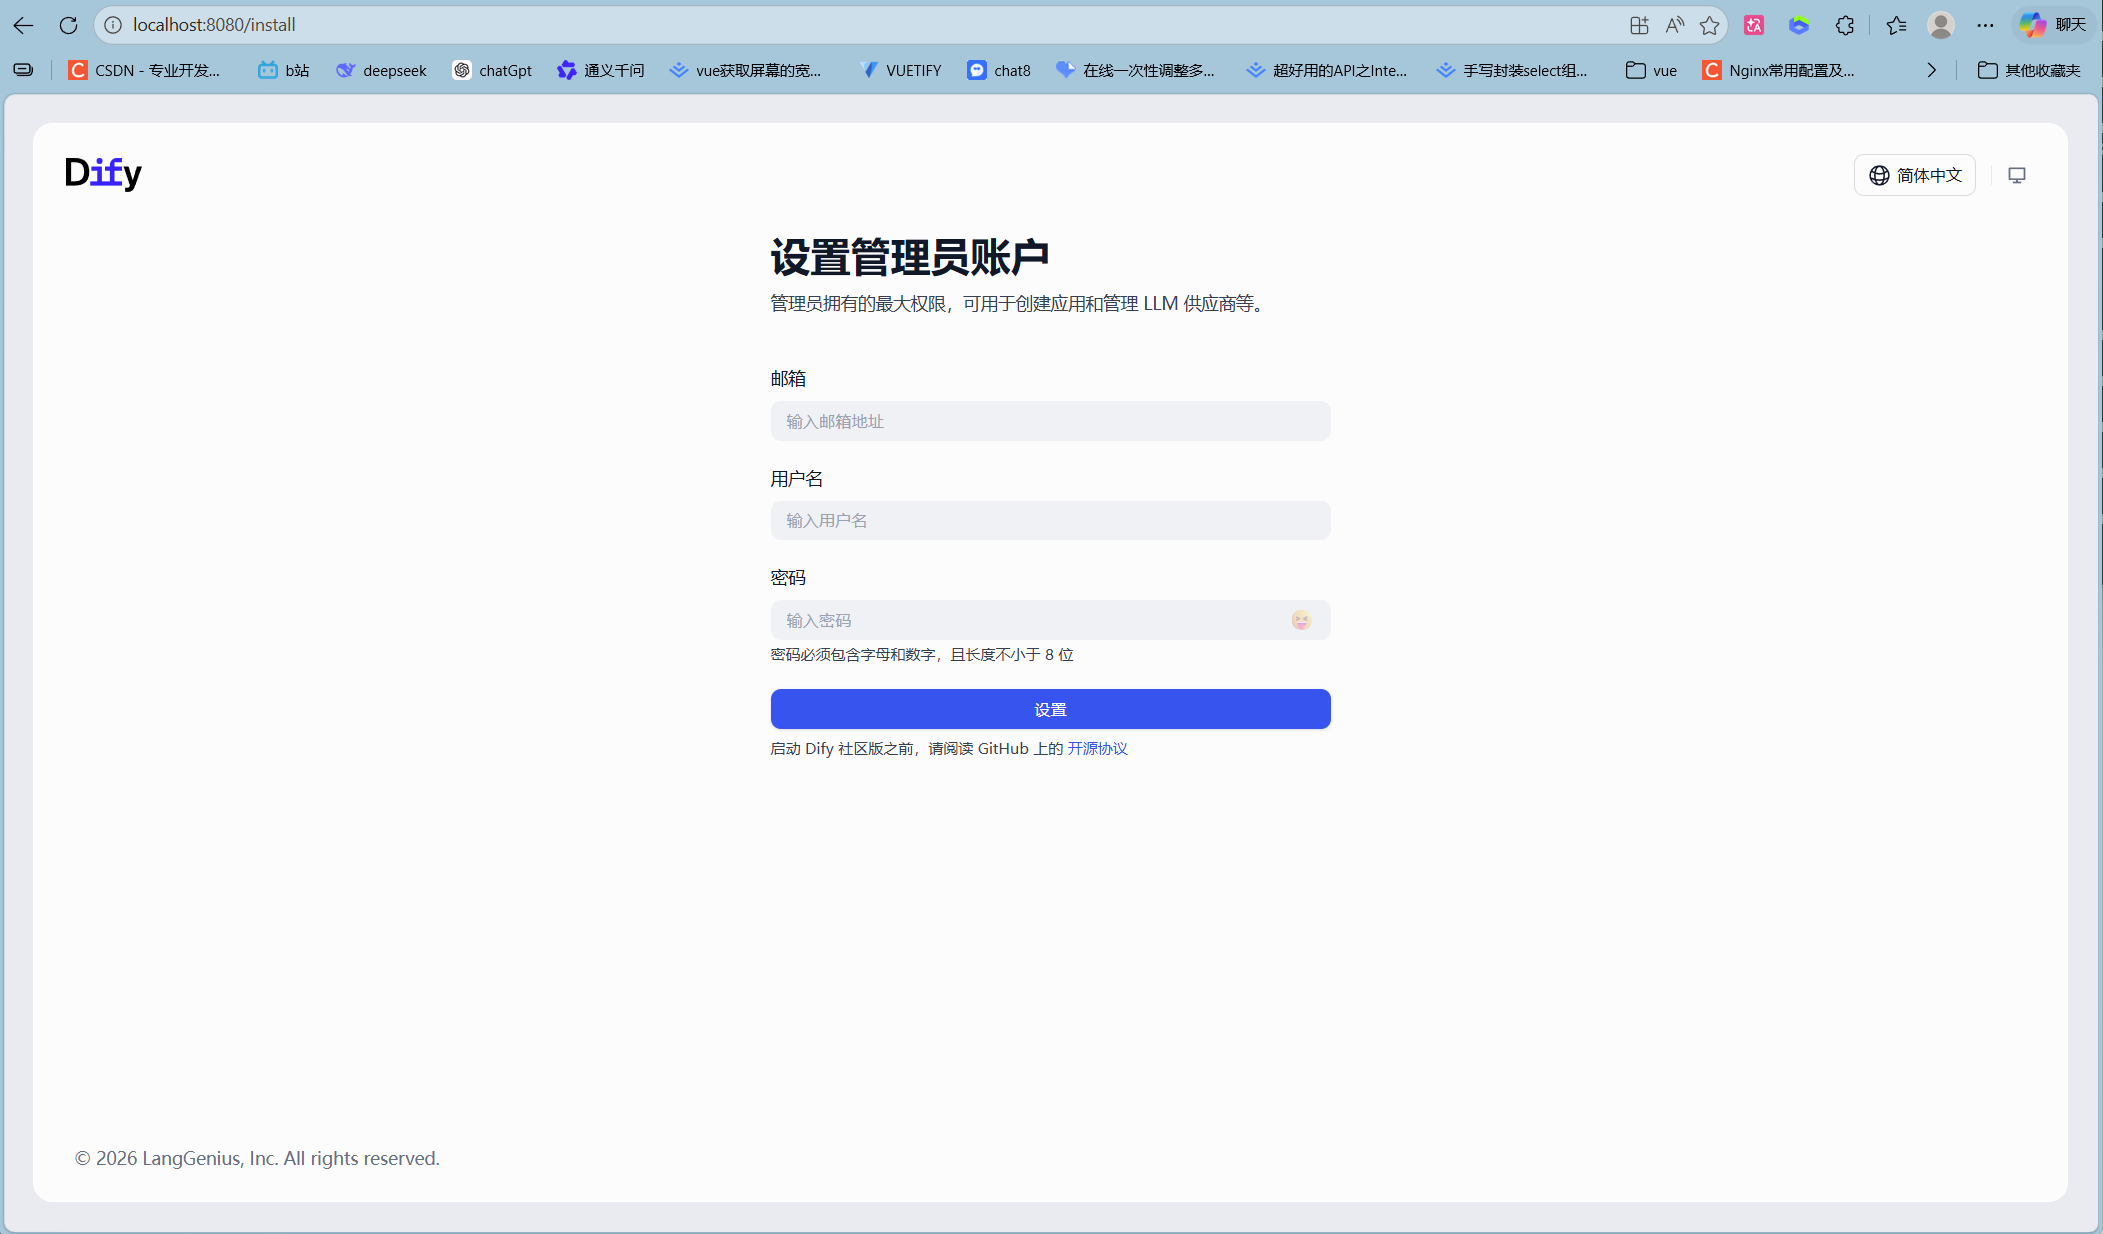The width and height of the screenshot is (2103, 1234).
Task: Reload the page with refresh icon
Action: pyautogui.click(x=68, y=25)
